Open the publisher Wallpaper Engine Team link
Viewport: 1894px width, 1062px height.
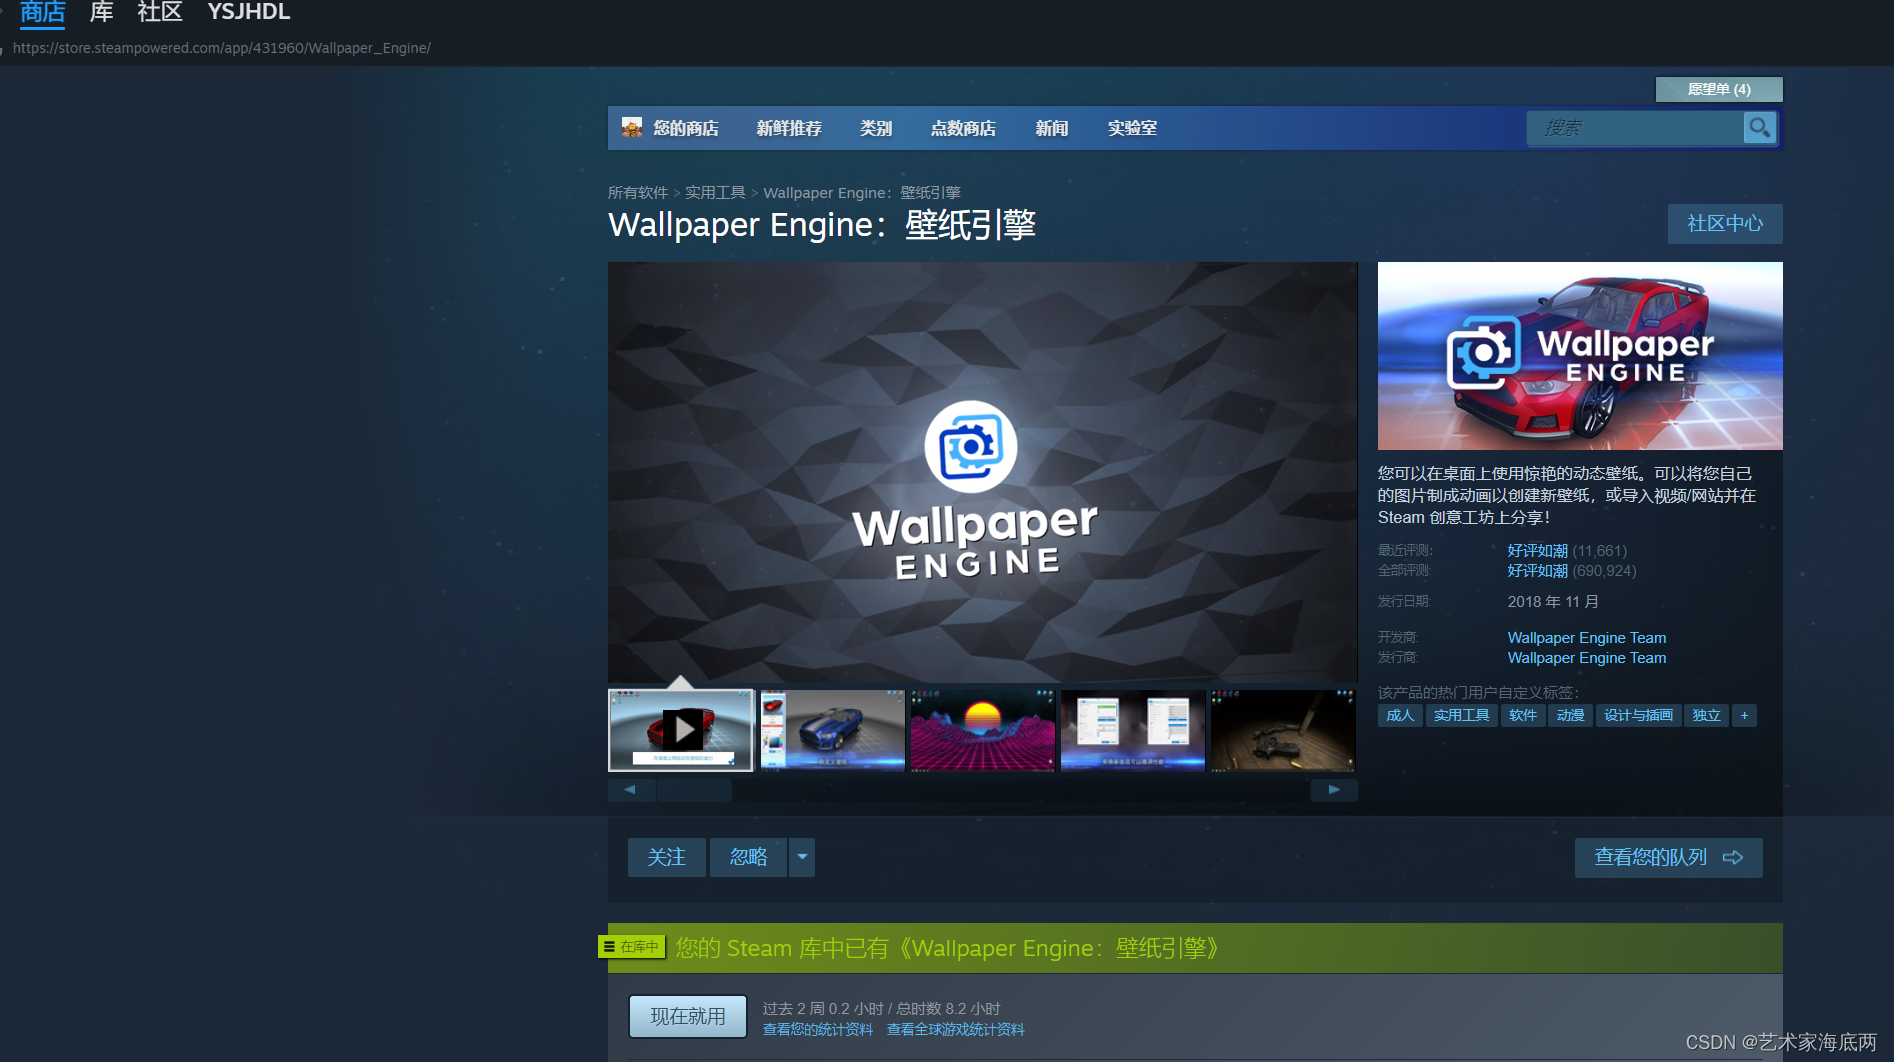[x=1587, y=658]
